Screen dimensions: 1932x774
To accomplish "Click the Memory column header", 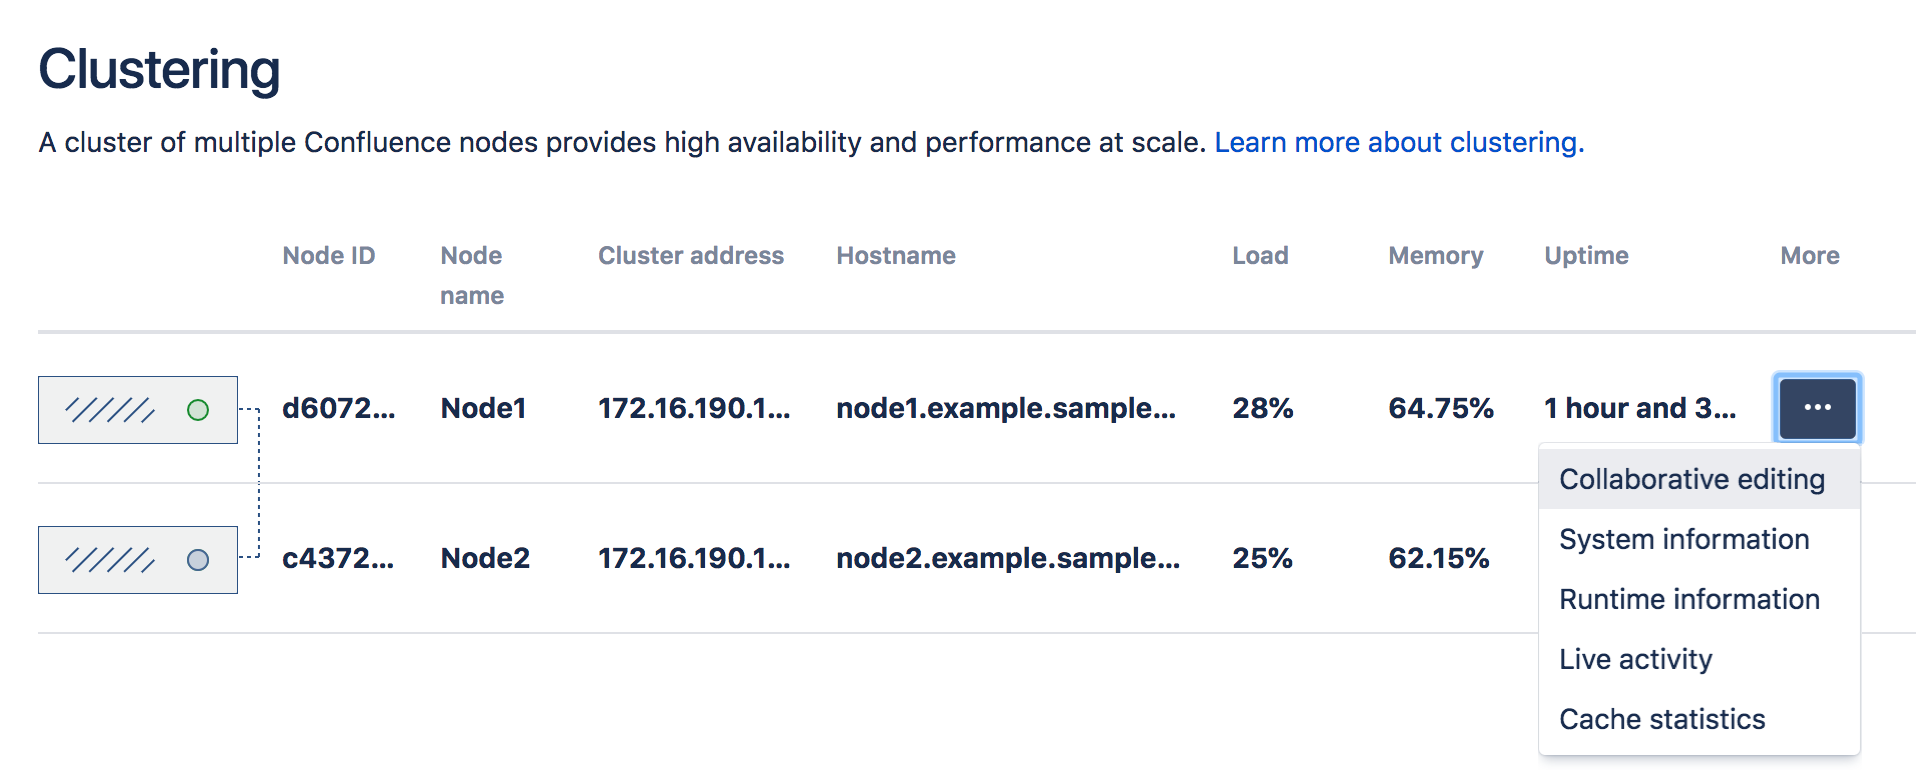I will (1436, 256).
